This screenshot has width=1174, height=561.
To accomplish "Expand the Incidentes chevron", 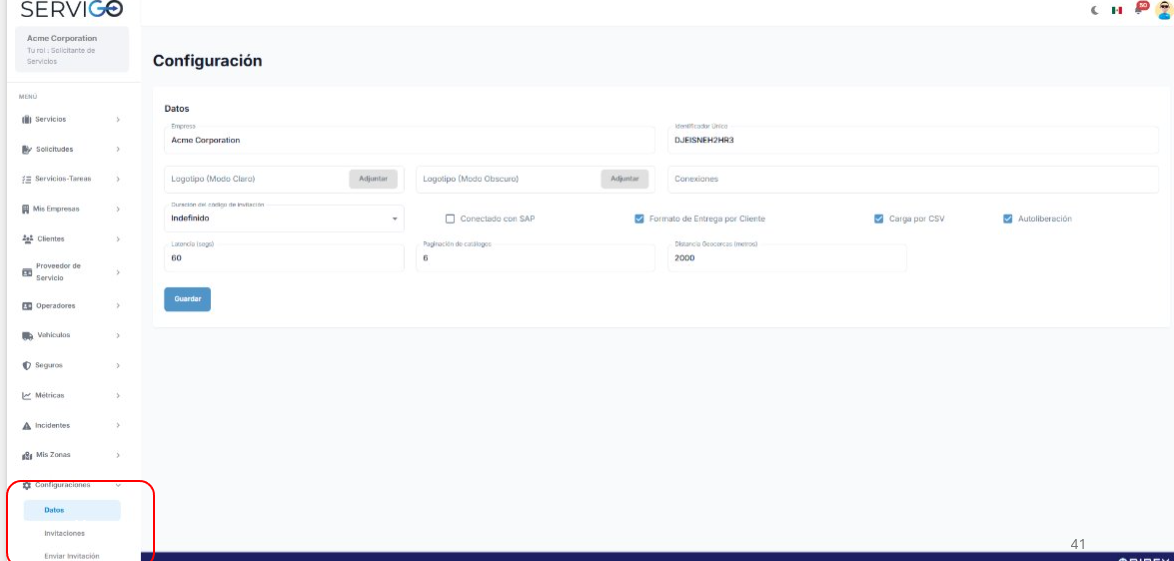I will (118, 425).
